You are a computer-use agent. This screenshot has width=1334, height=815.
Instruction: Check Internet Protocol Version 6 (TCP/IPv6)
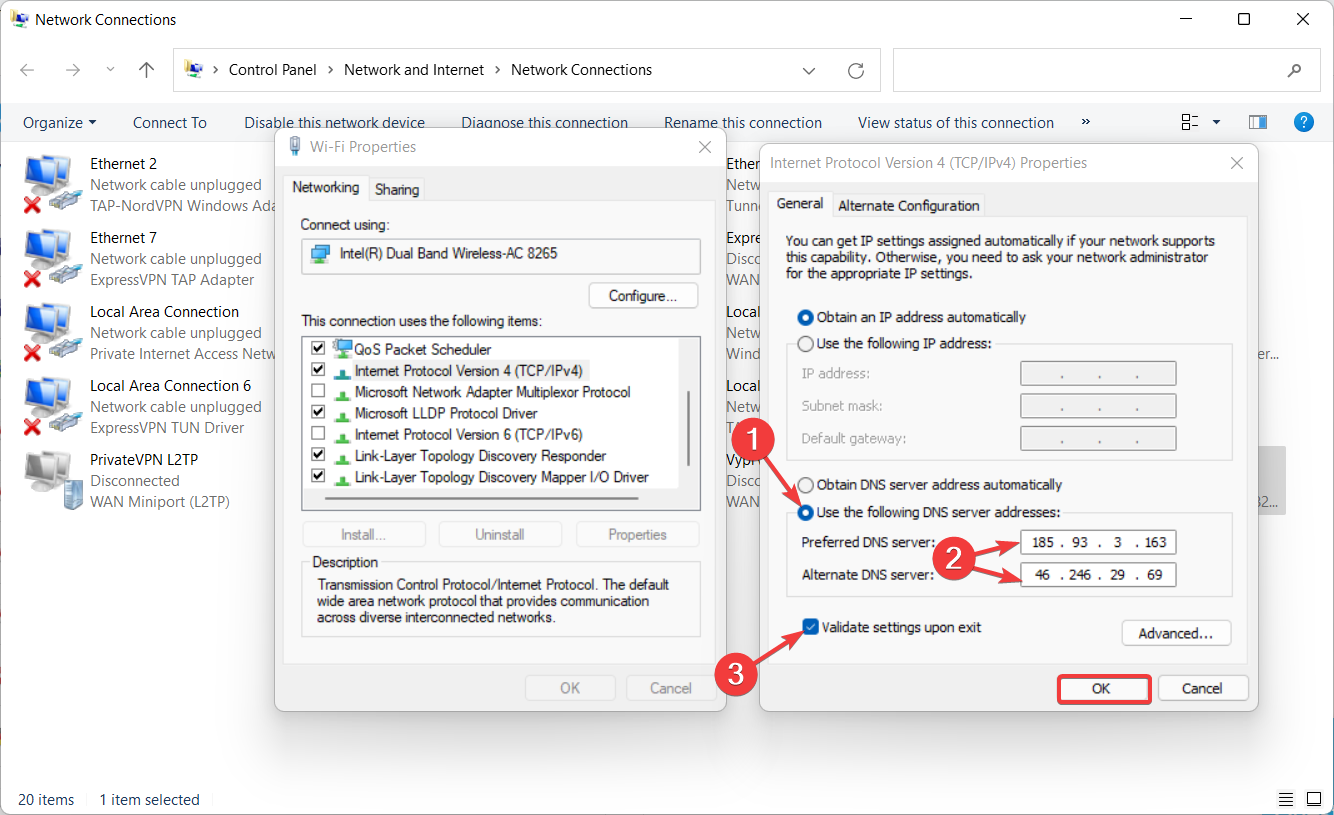coord(318,434)
